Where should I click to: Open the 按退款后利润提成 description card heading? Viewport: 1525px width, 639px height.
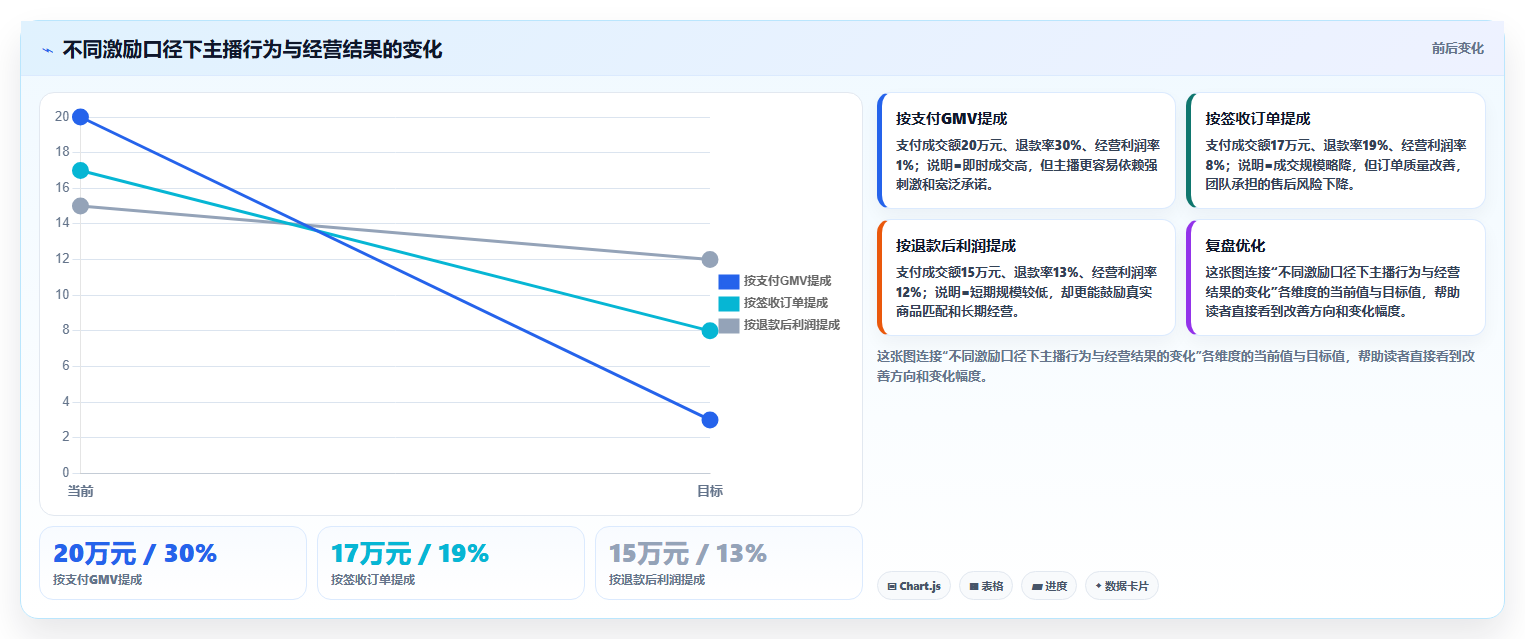[x=956, y=245]
